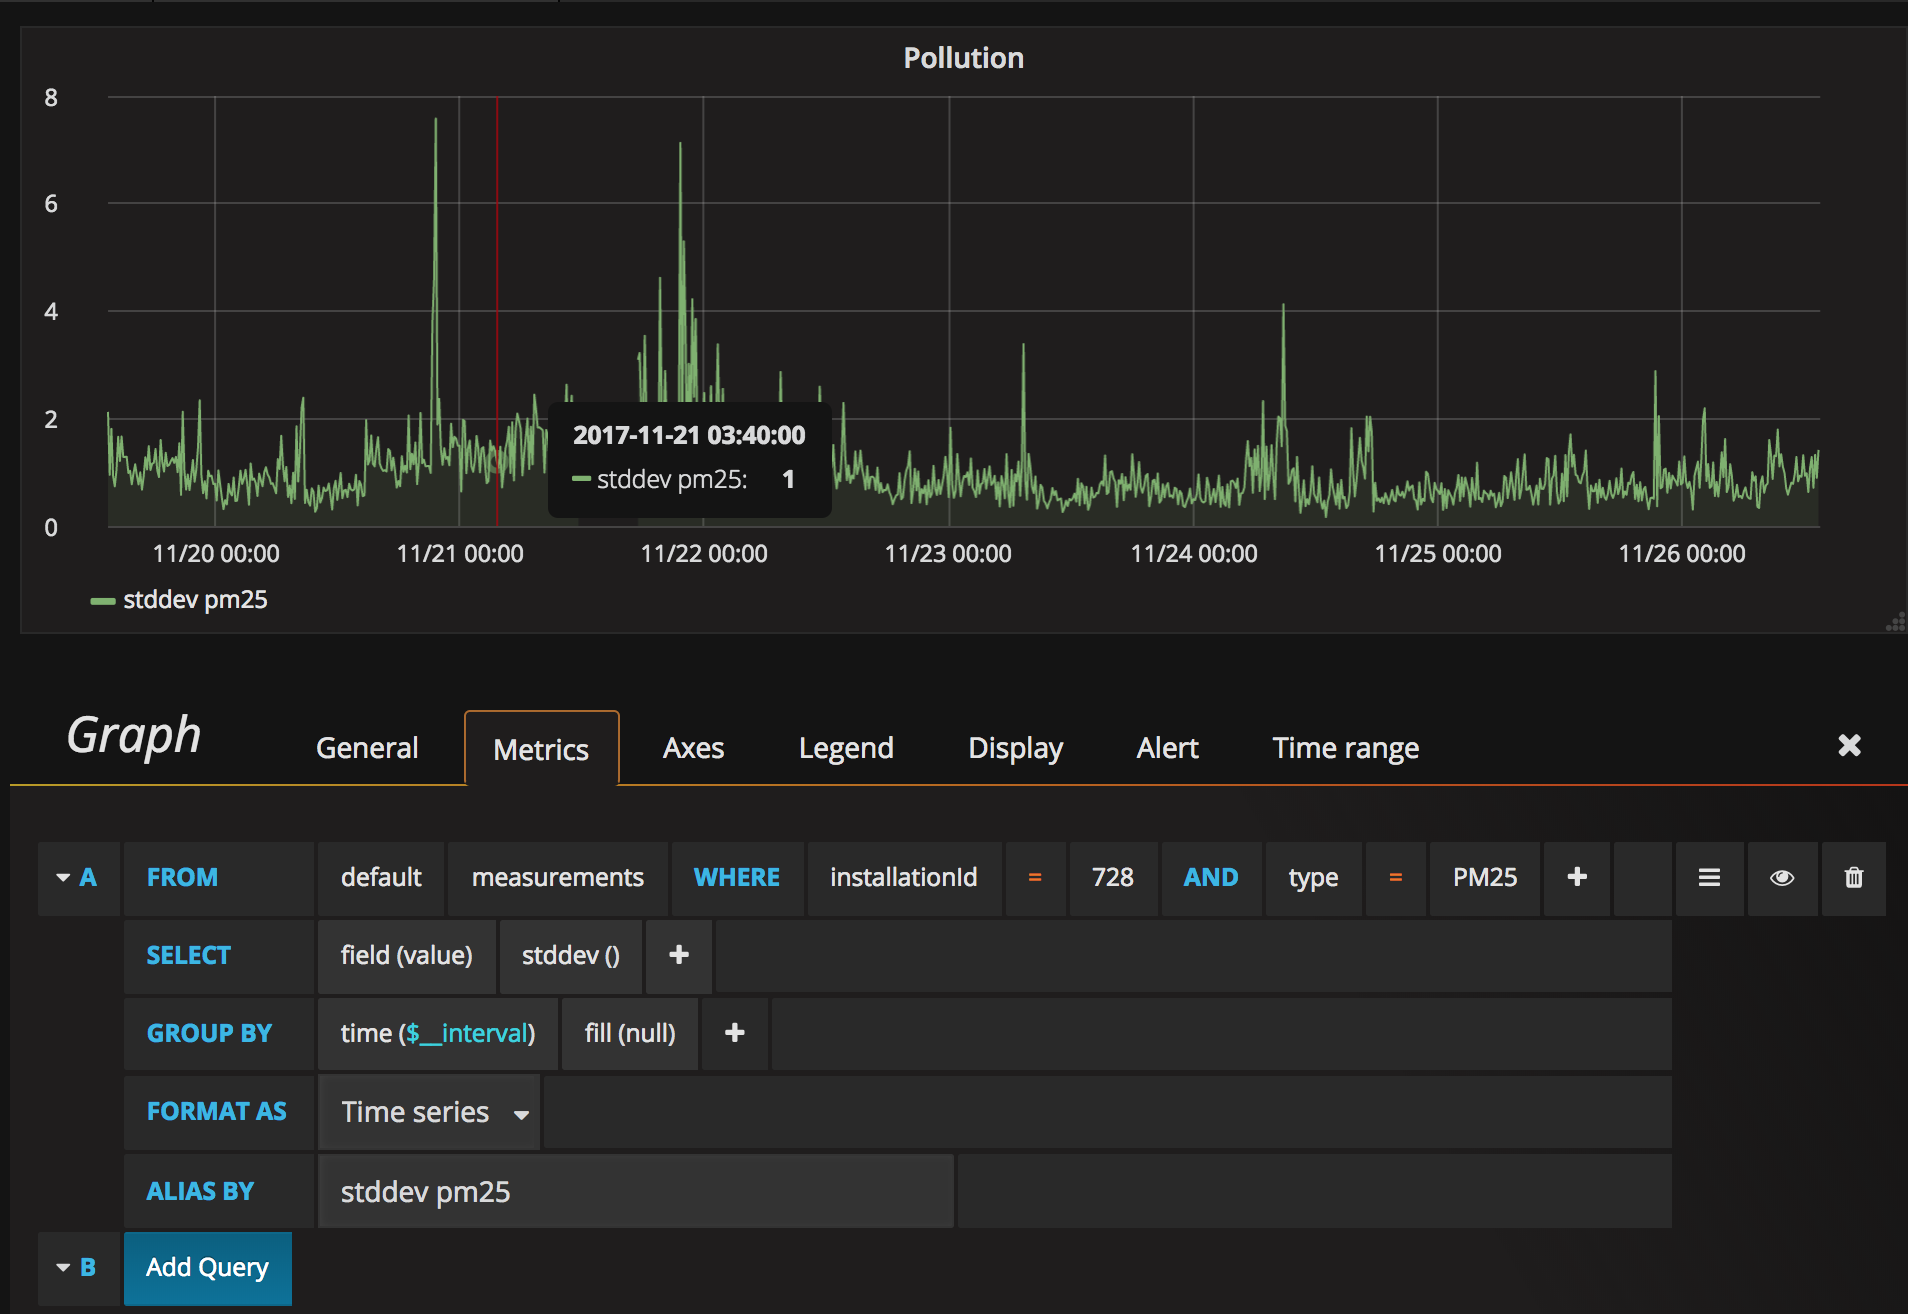Toggle query A visibility with the eye icon

coord(1781,878)
